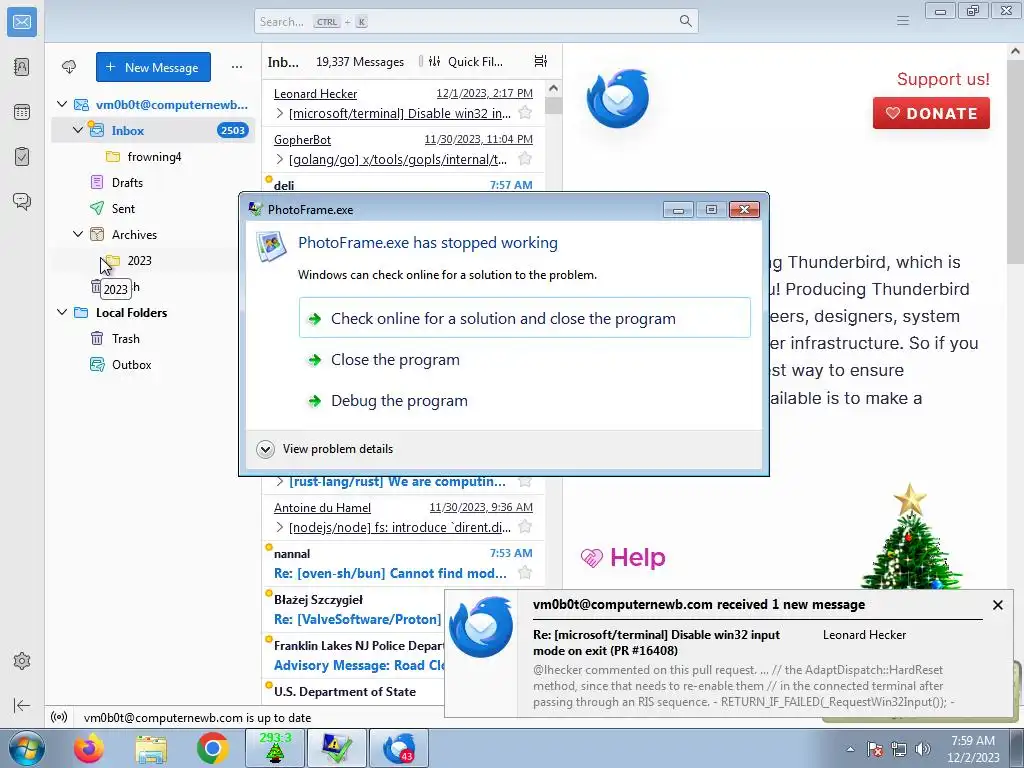Open the Address Book icon
Screen dimensions: 1024x768
coord(22,67)
